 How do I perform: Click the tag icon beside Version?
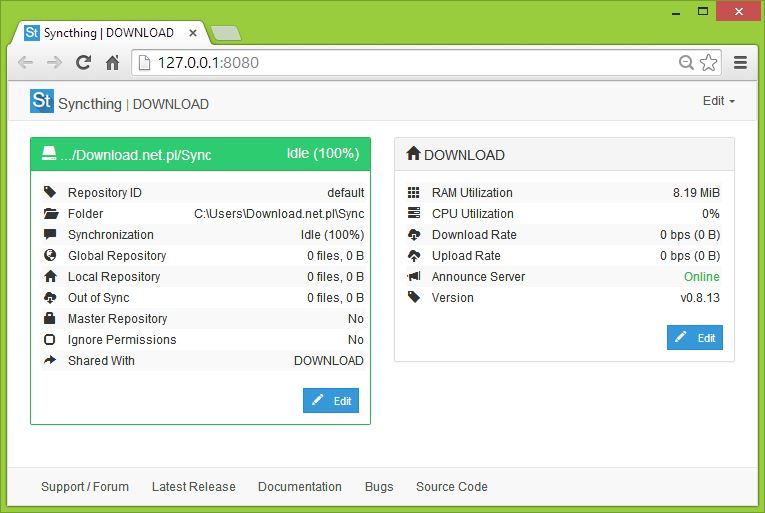[x=414, y=297]
